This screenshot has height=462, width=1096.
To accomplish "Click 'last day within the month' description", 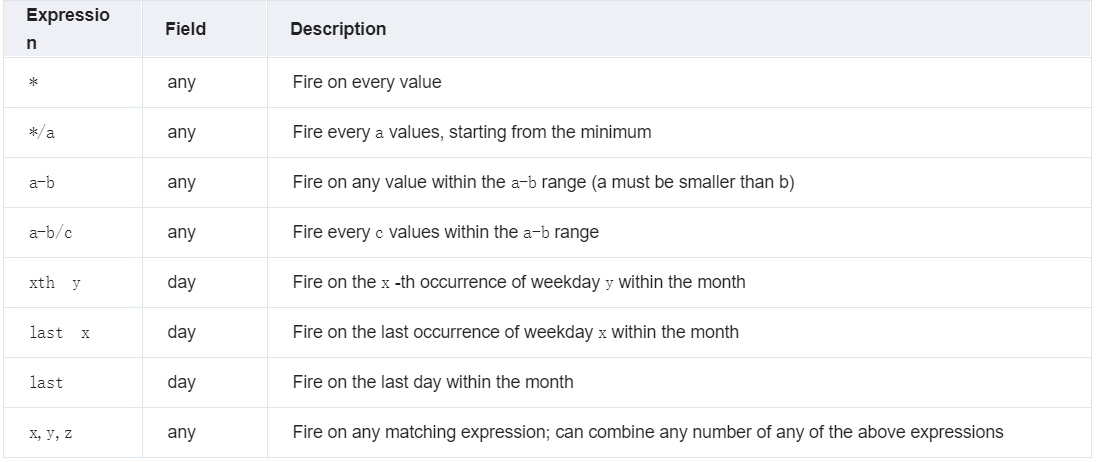I will click(x=433, y=382).
